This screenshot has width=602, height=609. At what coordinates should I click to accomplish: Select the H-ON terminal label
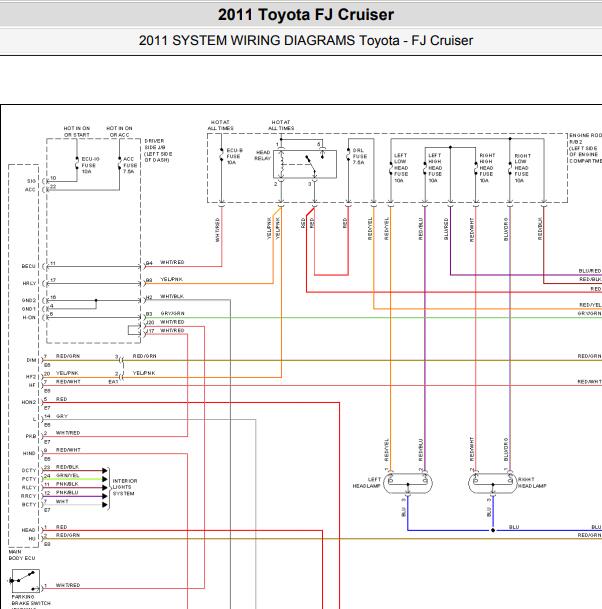point(29,318)
